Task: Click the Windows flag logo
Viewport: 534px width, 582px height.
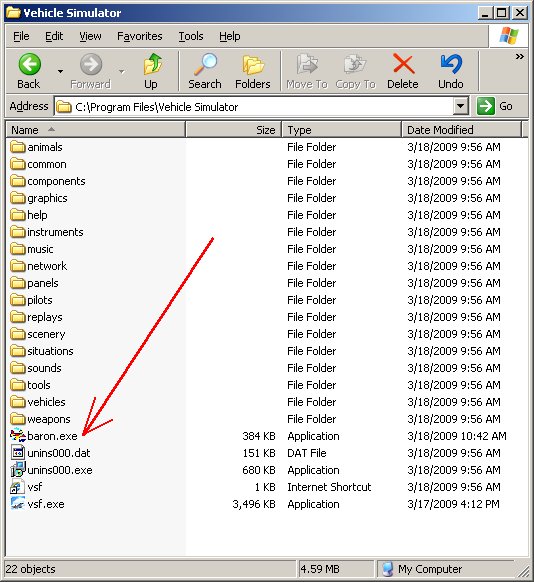Action: pos(509,36)
